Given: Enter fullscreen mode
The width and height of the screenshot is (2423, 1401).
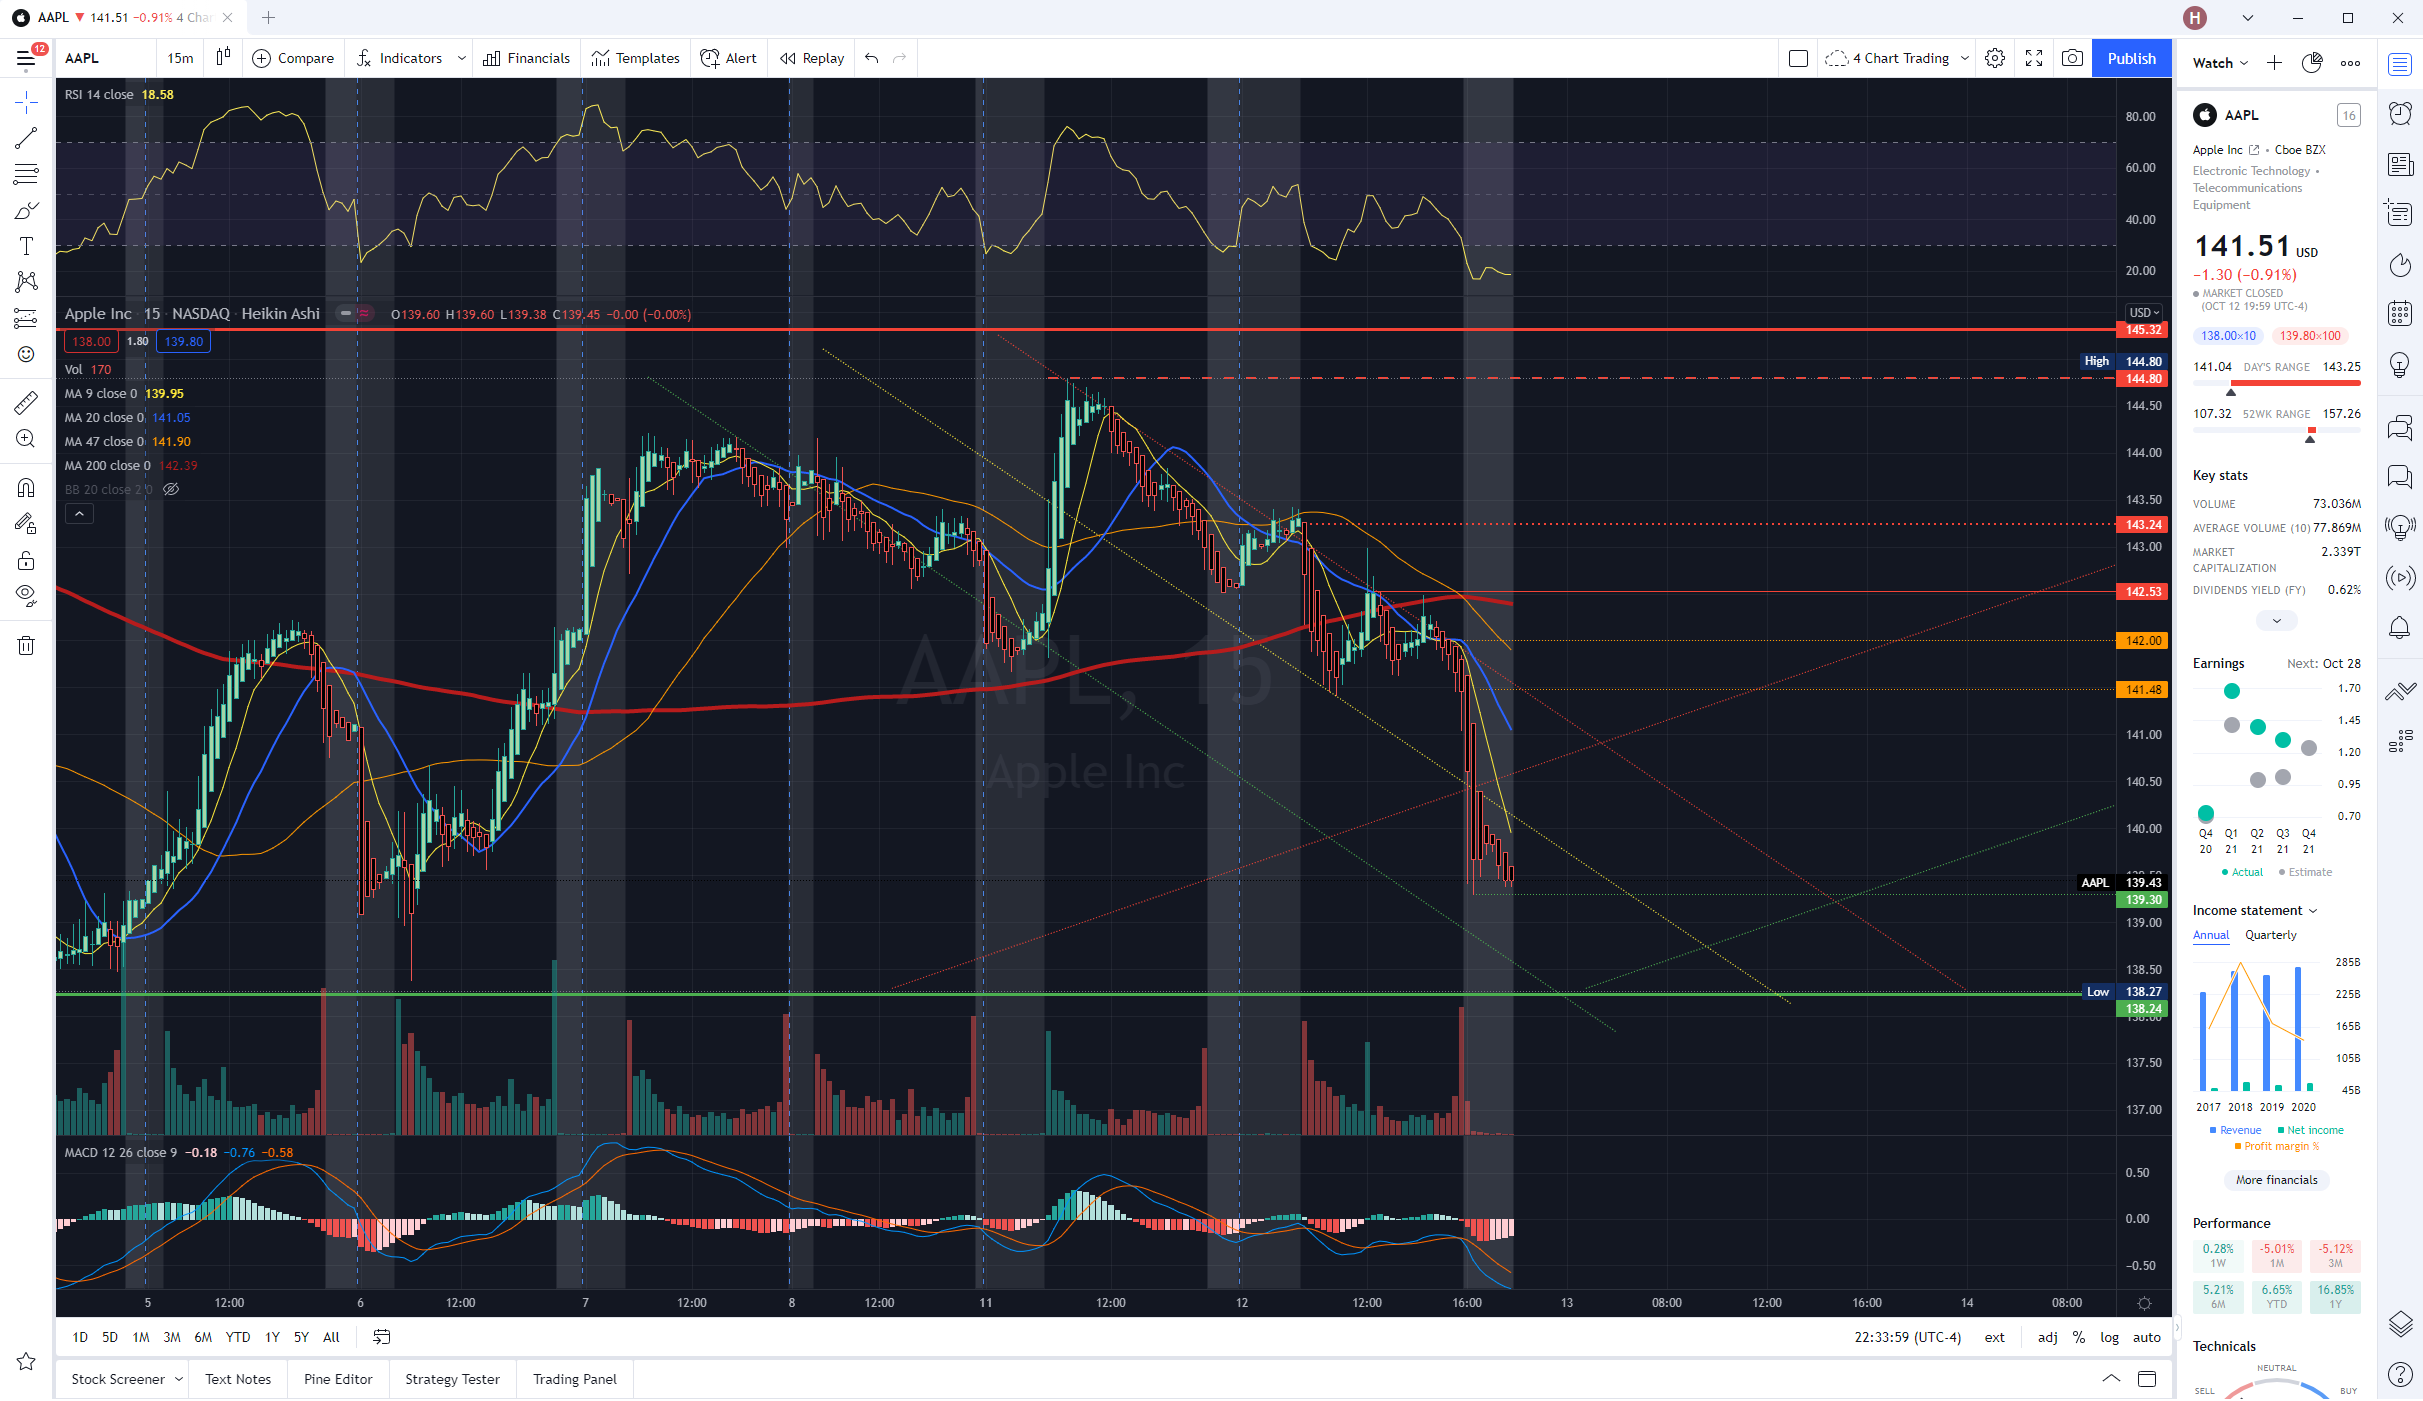Looking at the screenshot, I should click(2034, 58).
